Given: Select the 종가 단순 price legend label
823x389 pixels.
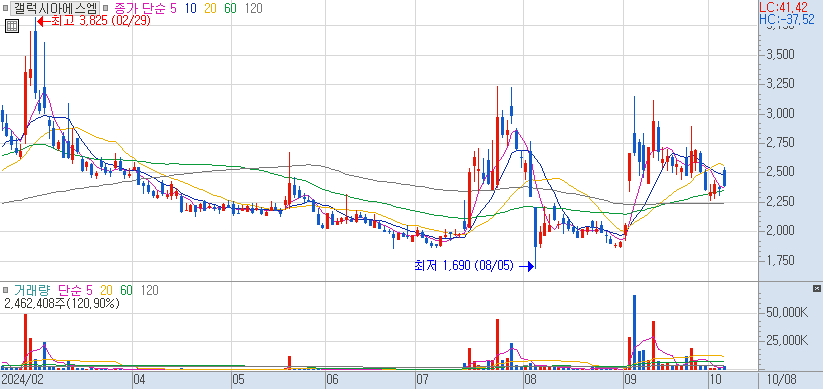Looking at the screenshot, I should click(139, 8).
